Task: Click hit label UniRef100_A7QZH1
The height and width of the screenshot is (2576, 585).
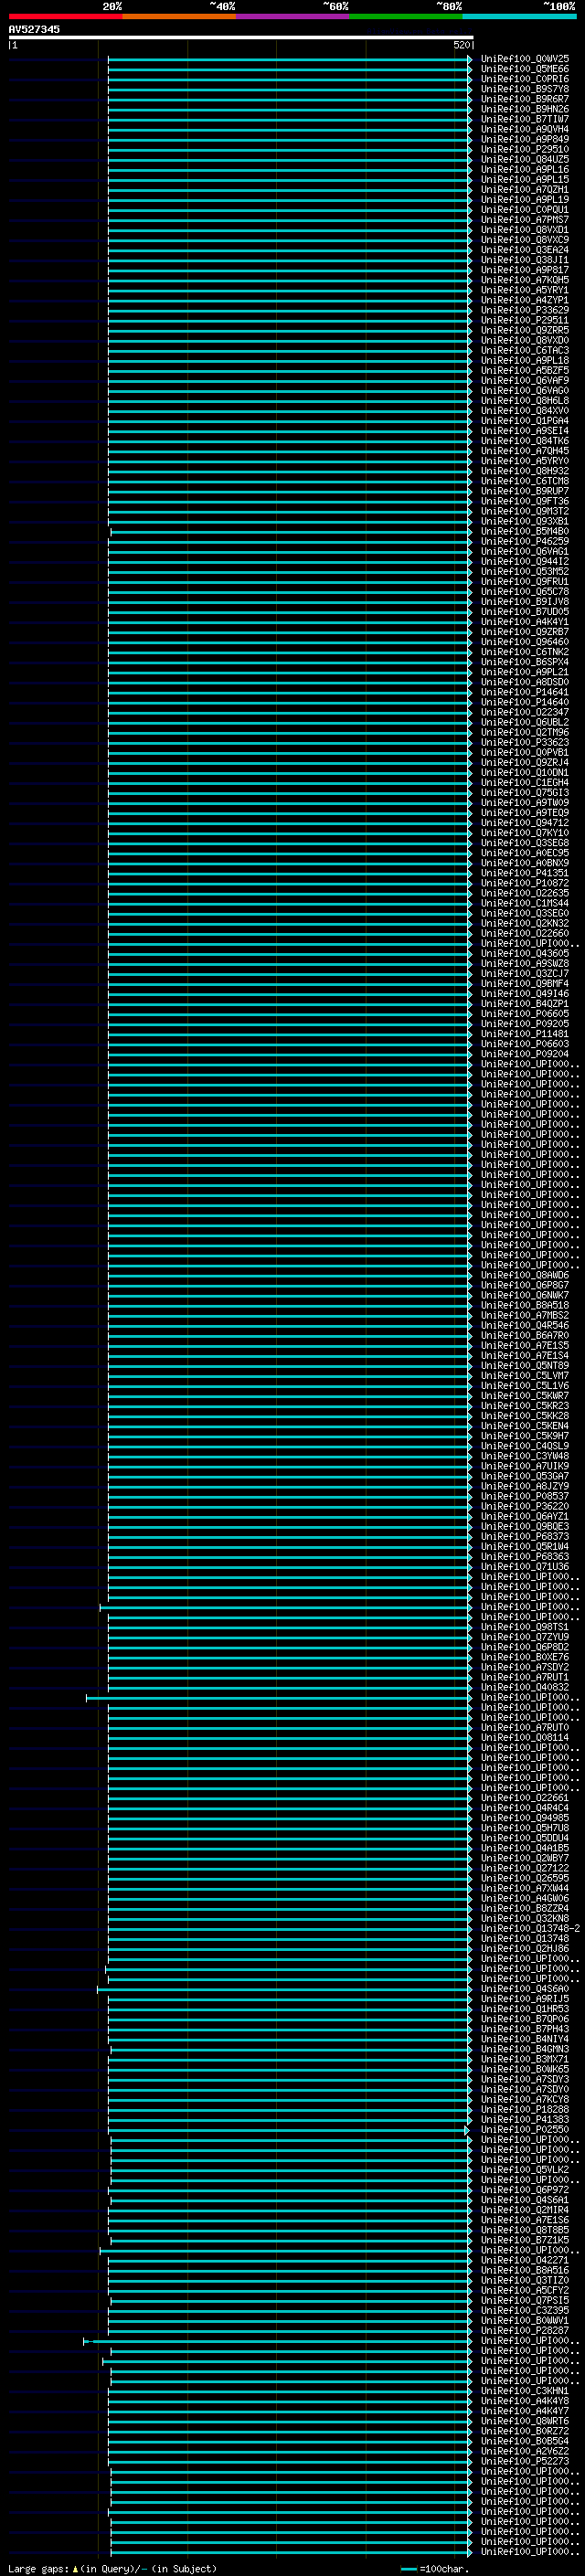Action: coord(525,189)
